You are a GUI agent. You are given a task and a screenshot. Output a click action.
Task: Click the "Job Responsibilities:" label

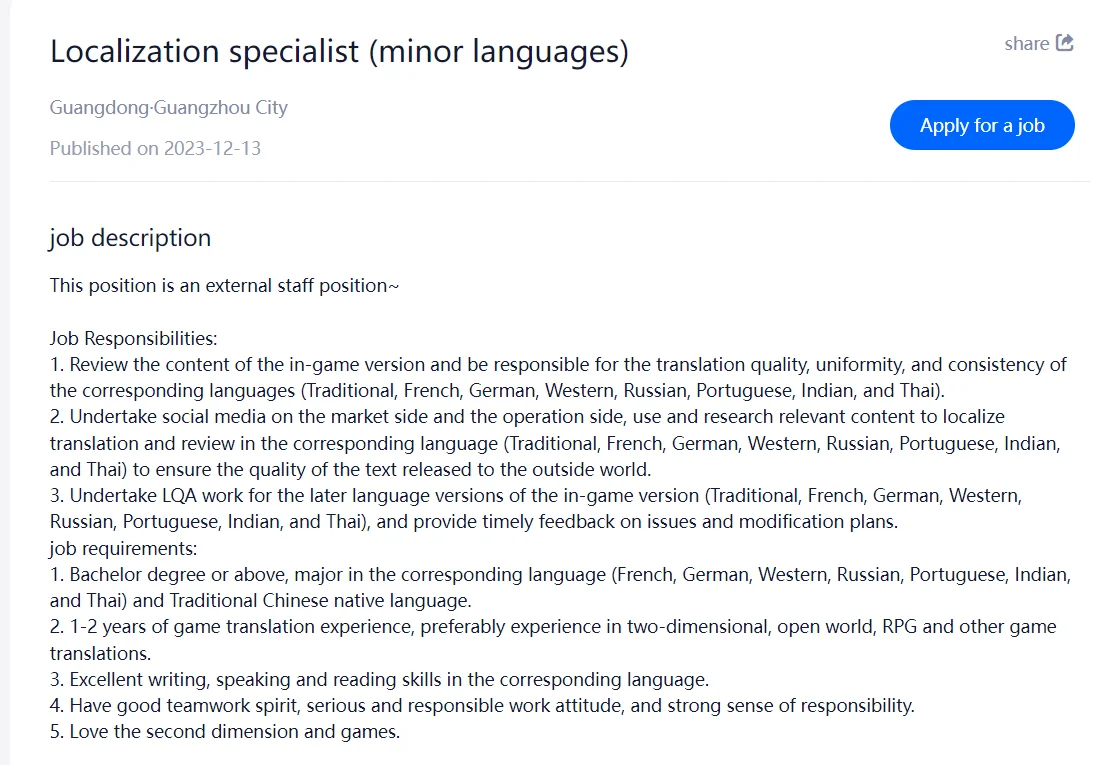click(x=134, y=338)
